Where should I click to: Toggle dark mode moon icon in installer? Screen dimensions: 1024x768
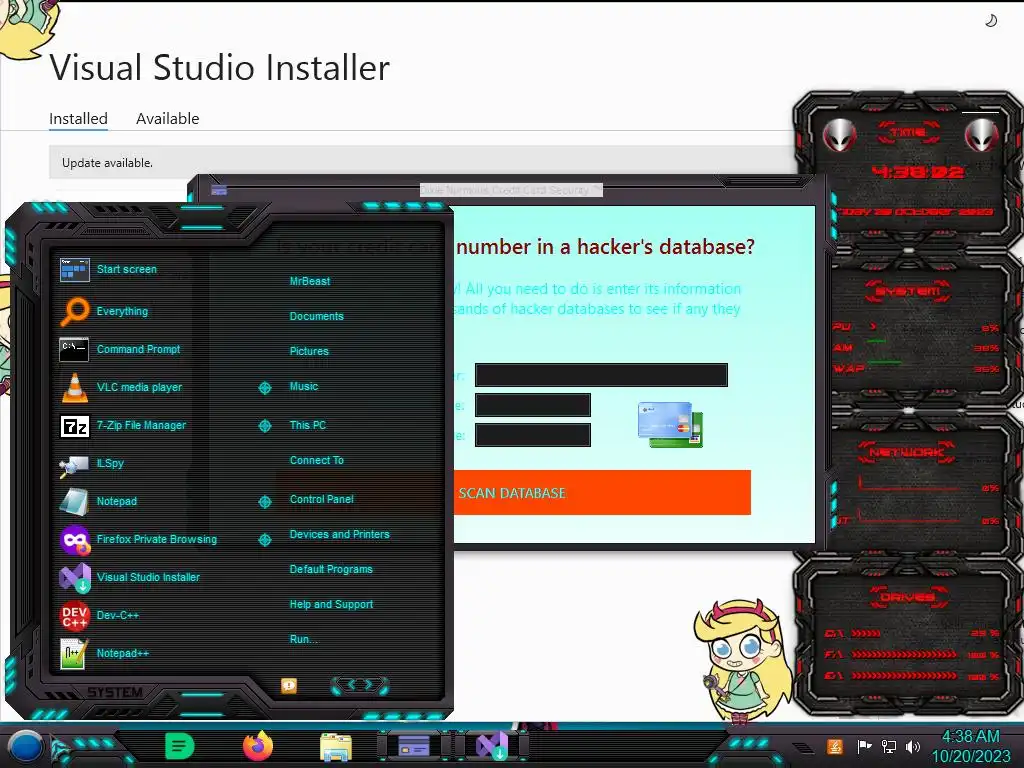[991, 21]
